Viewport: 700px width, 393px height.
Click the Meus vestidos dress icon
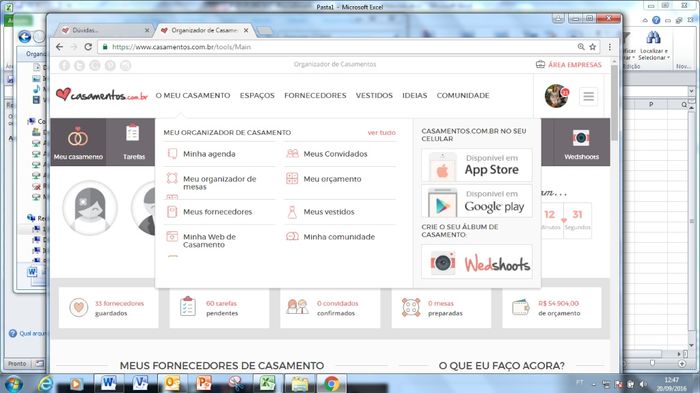pos(292,212)
